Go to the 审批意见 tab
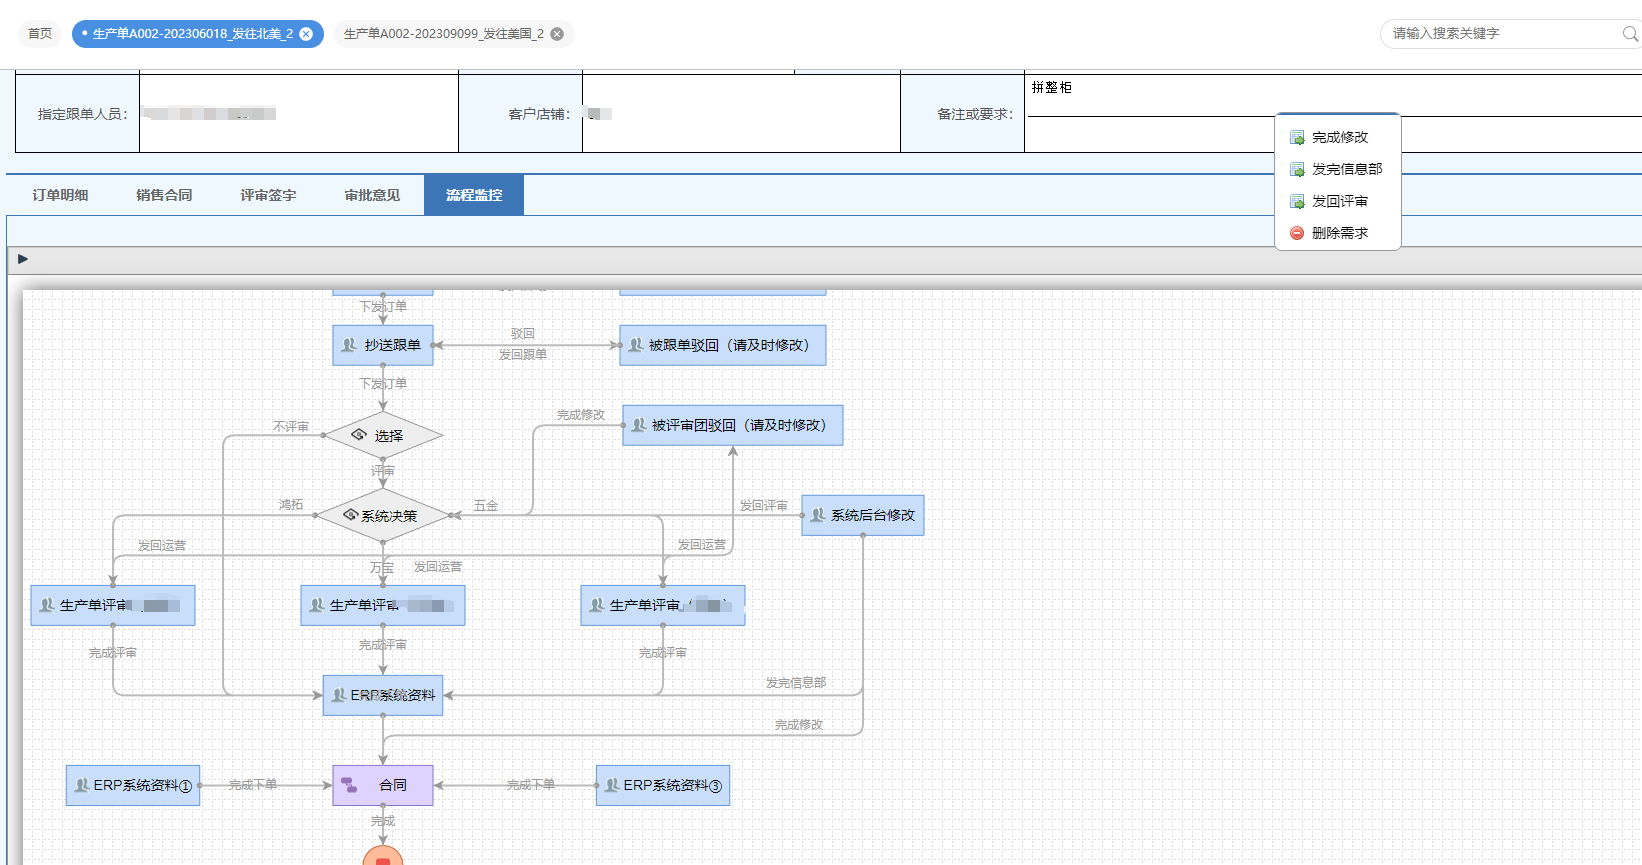 point(372,195)
